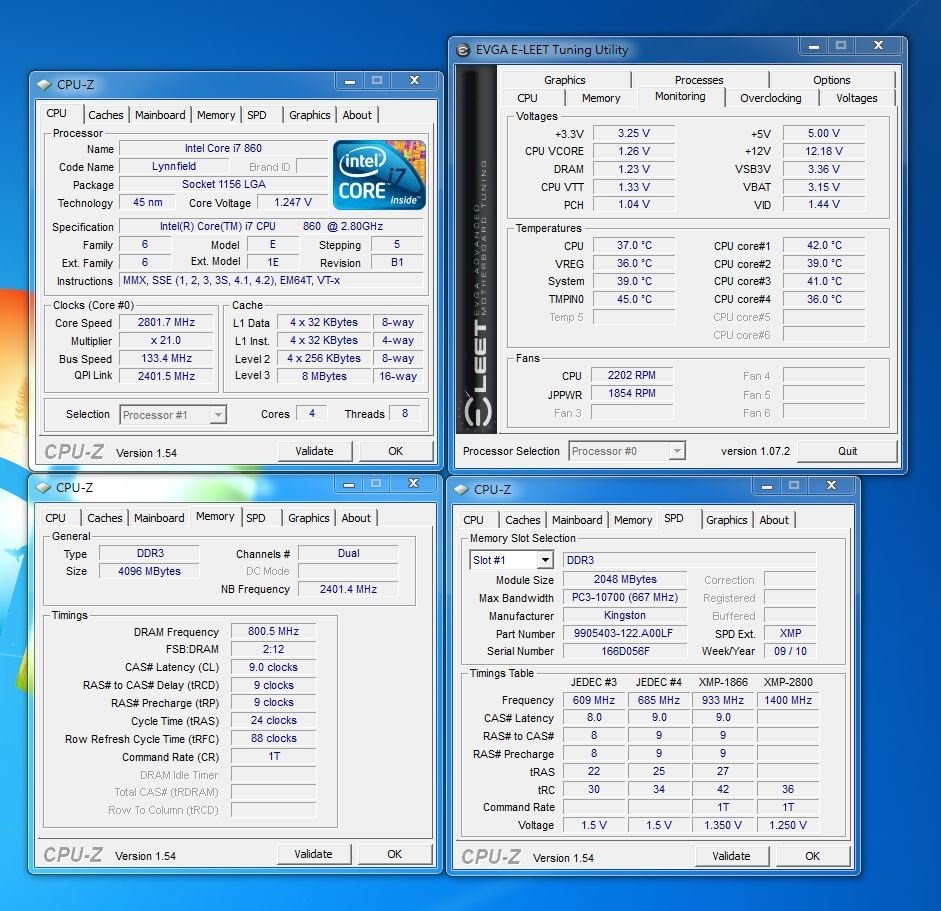Viewport: 941px width, 911px height.
Task: Open the E-LEET Voltages tab
Action: (x=856, y=98)
